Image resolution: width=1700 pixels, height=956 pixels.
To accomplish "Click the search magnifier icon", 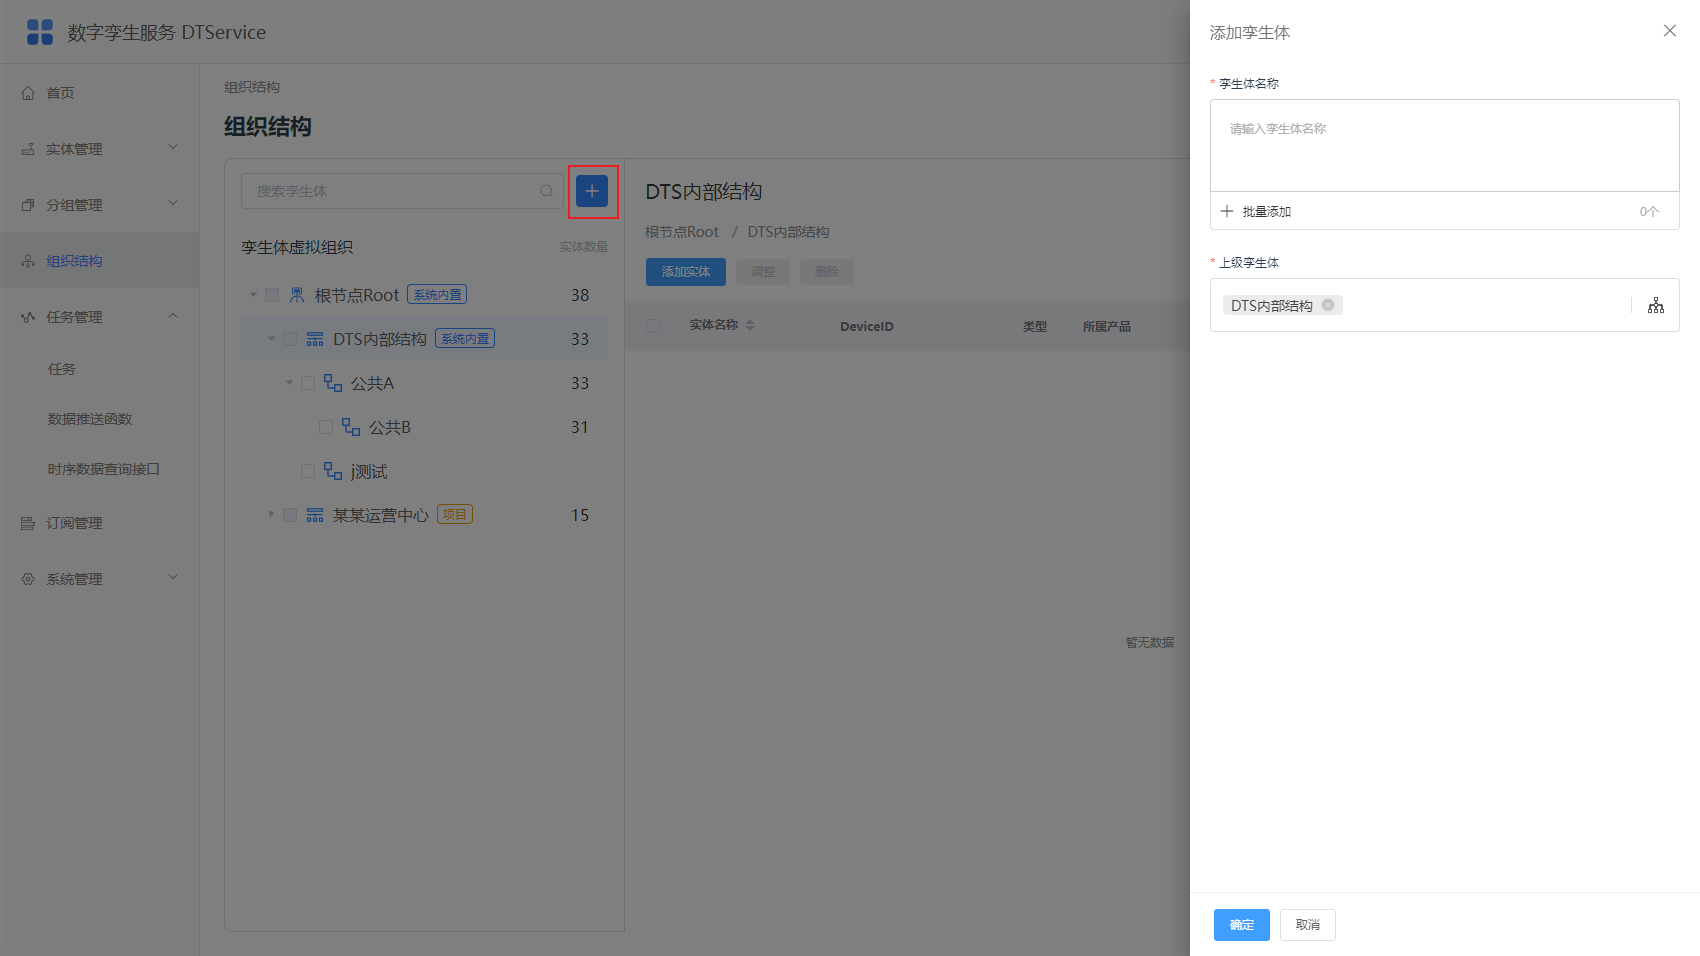I will point(546,191).
